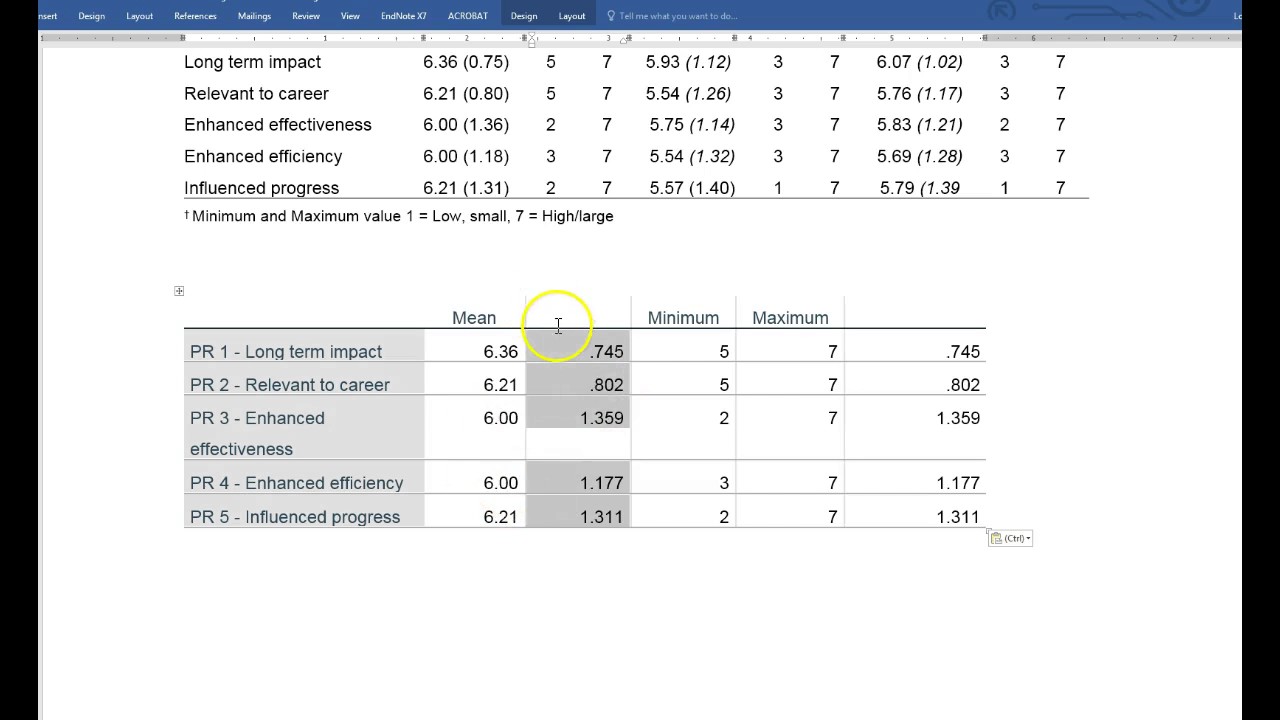Viewport: 1280px width, 720px height.
Task: Click the 5.93 (1.12) cell
Action: click(x=688, y=62)
